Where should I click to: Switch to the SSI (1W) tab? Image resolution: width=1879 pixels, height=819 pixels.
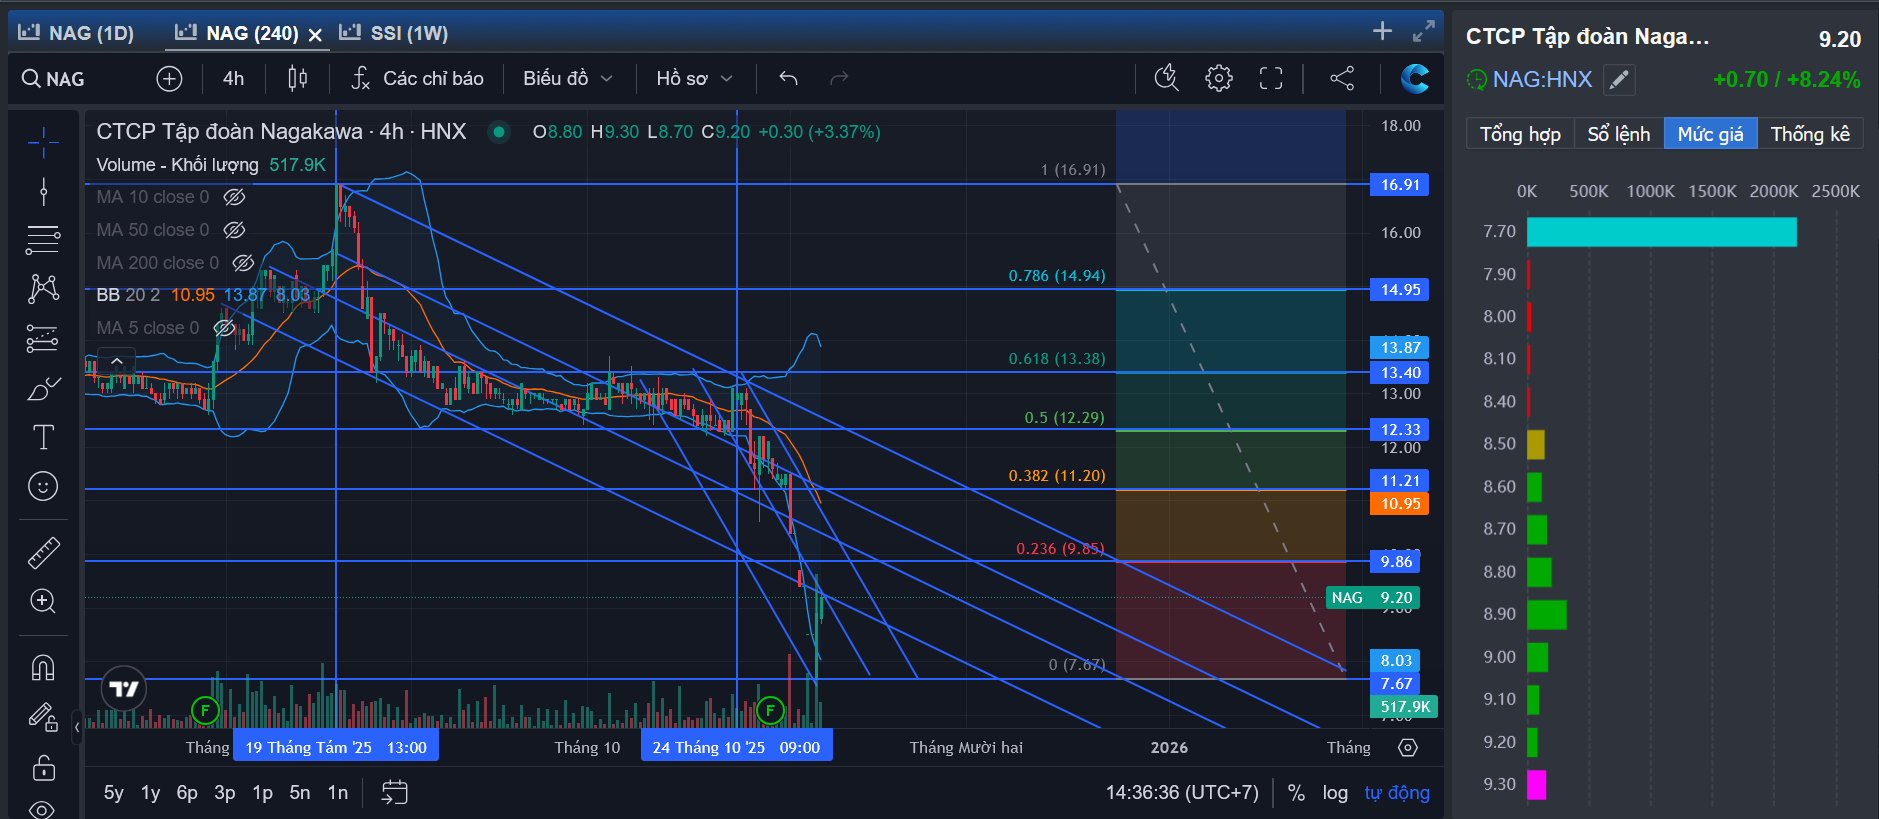pyautogui.click(x=394, y=33)
